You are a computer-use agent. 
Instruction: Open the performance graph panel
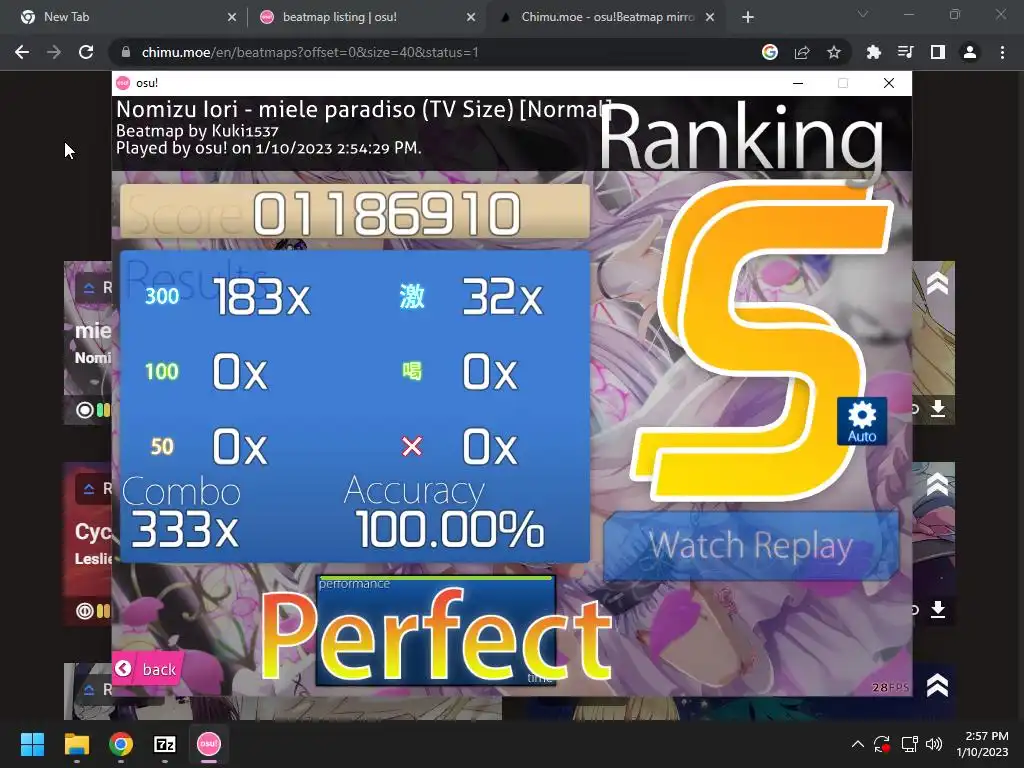(436, 630)
